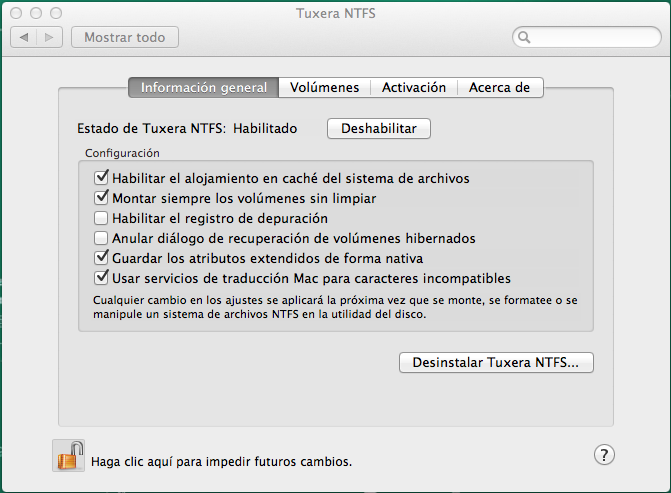Click the Deshabilitar button
671x493 pixels.
[x=379, y=128]
